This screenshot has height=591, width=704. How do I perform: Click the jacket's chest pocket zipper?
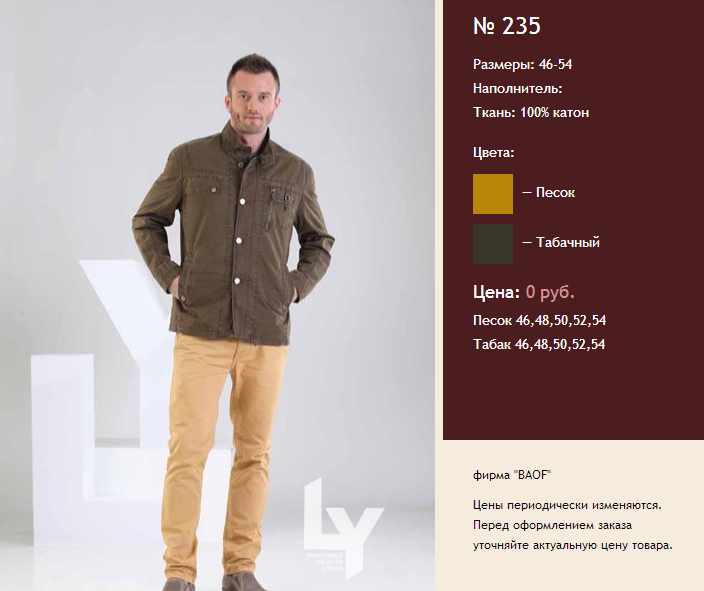[x=271, y=209]
